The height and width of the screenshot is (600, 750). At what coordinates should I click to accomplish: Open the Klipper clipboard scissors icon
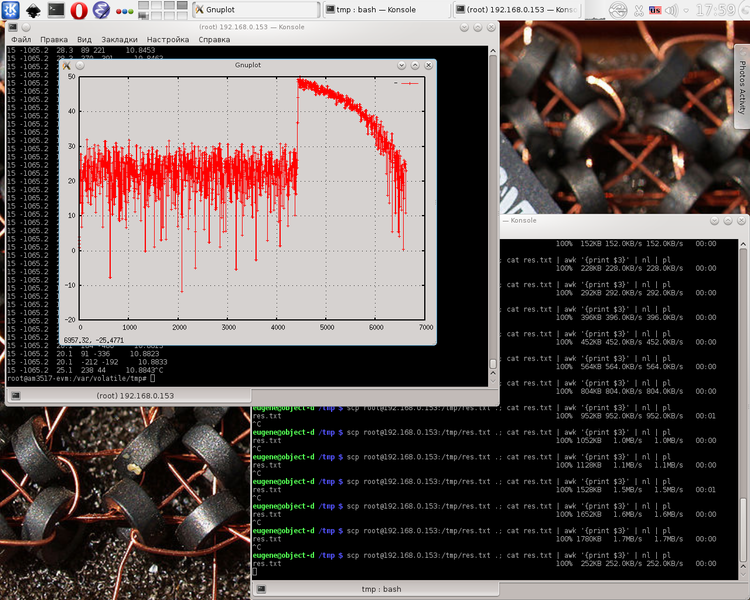(639, 10)
